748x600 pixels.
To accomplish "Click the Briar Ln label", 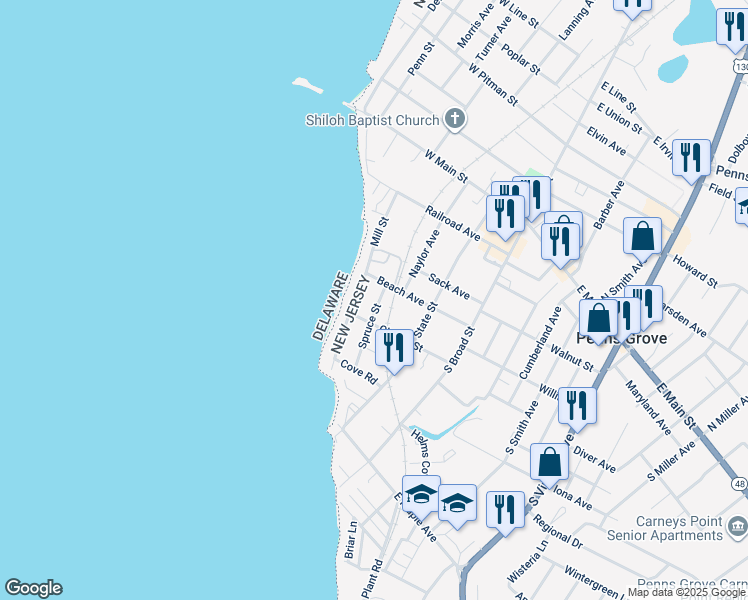I will 350,539.
